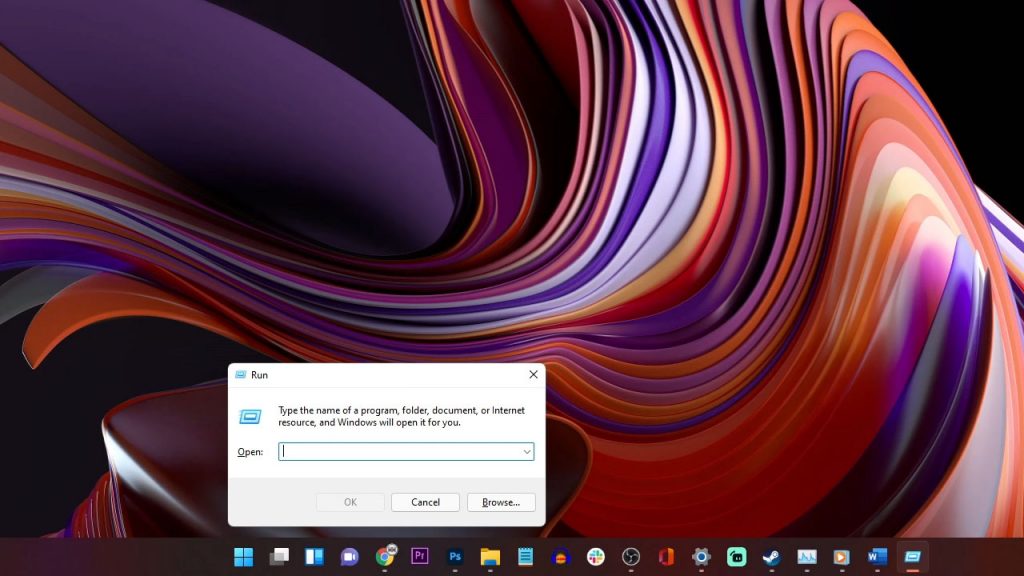This screenshot has width=1024, height=576.
Task: Open Microsoft Word from the taskbar
Action: click(x=877, y=556)
